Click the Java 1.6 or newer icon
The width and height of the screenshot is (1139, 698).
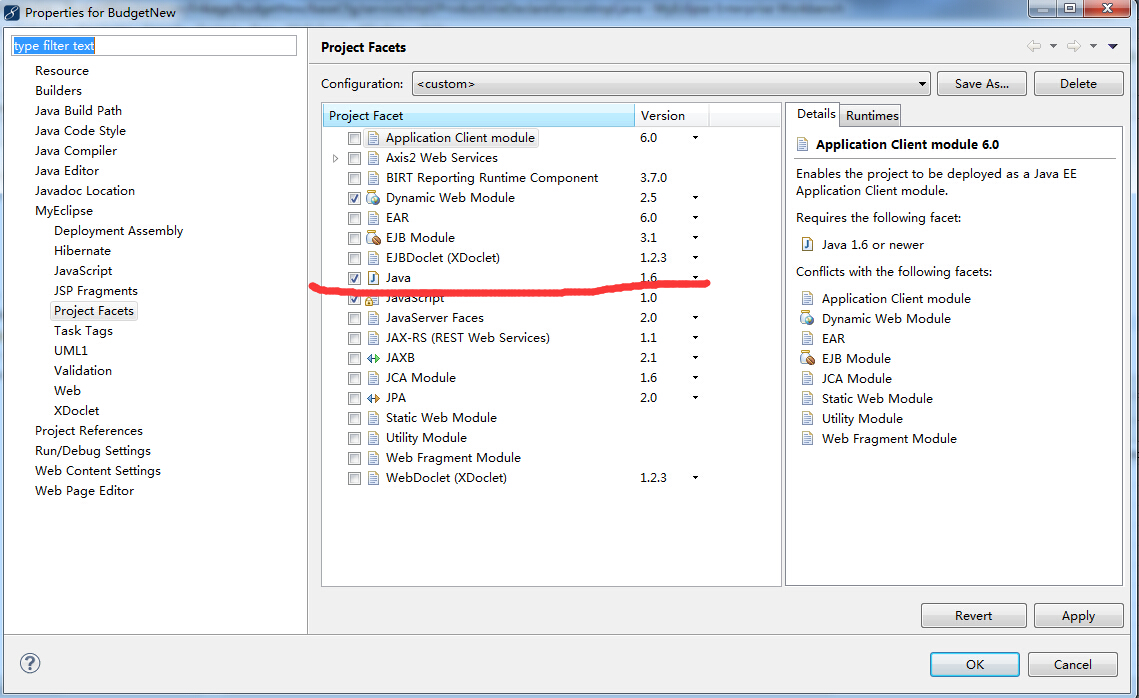(x=807, y=244)
